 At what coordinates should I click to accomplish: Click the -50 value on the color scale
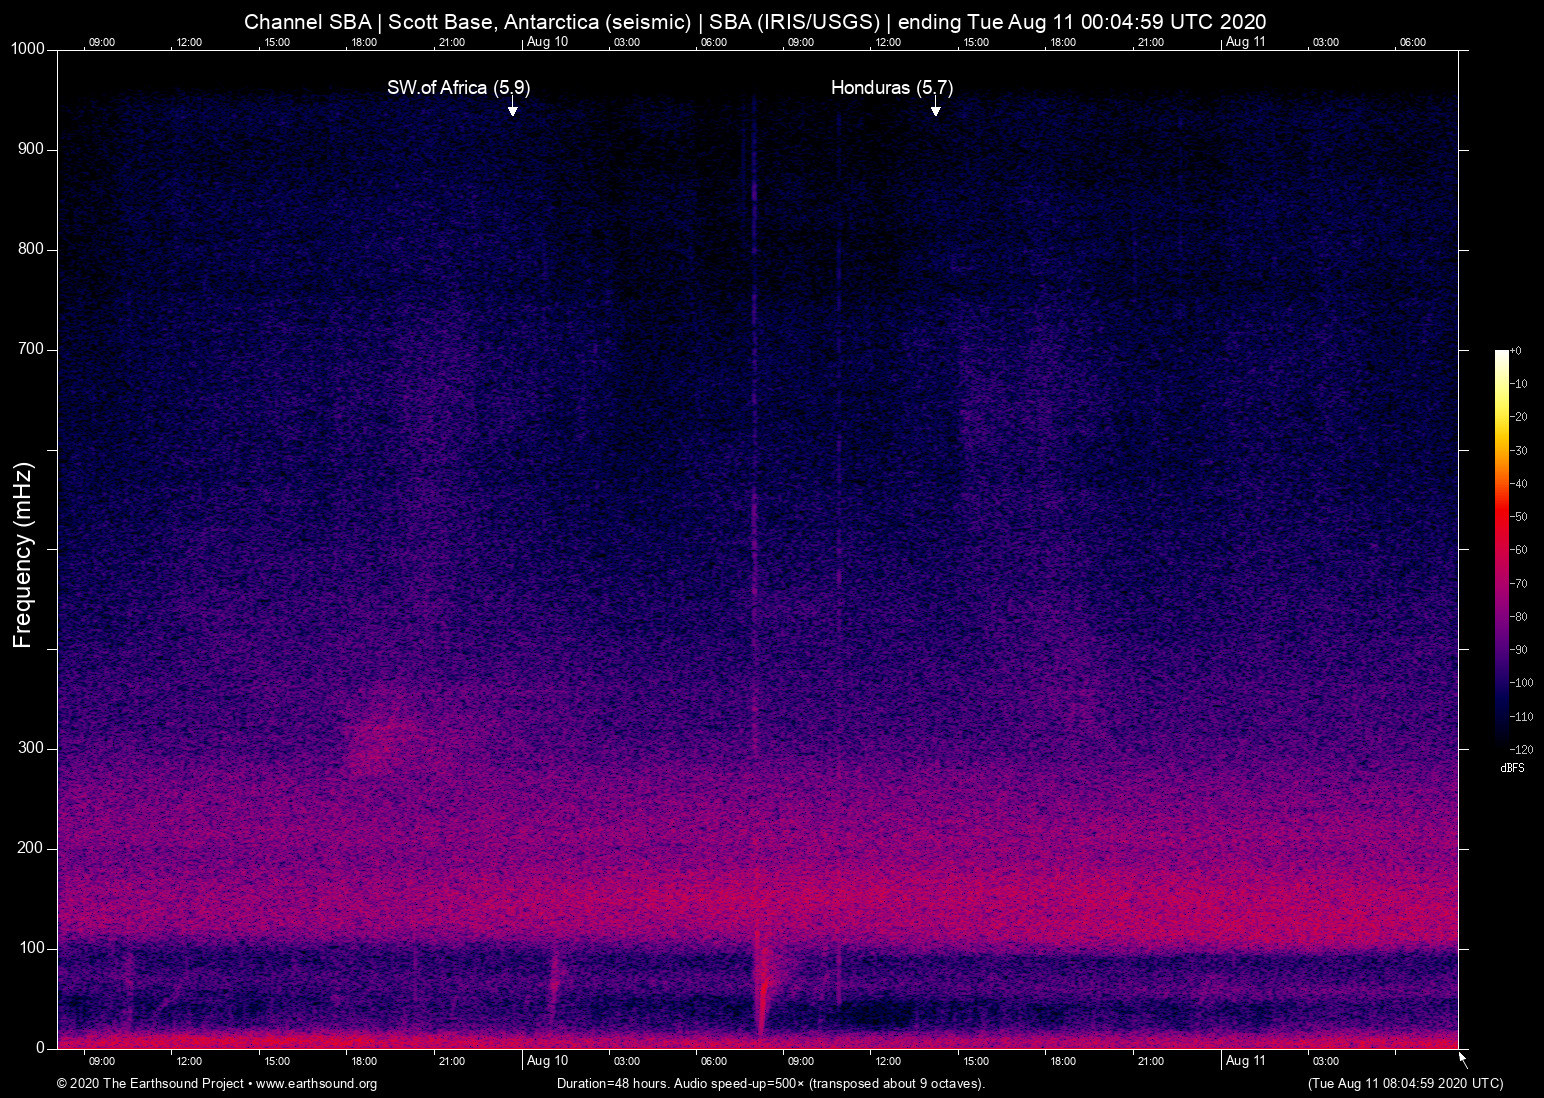coord(1519,517)
